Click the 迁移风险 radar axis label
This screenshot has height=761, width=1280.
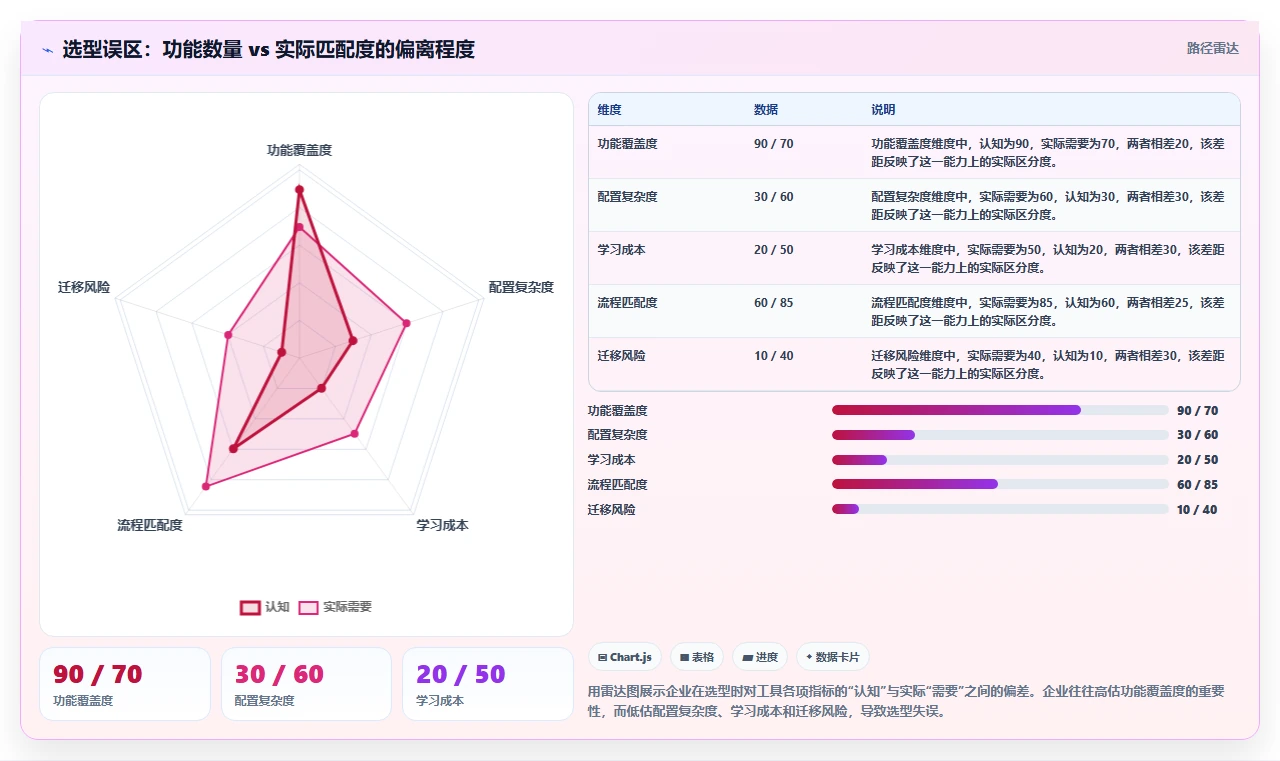click(x=84, y=288)
